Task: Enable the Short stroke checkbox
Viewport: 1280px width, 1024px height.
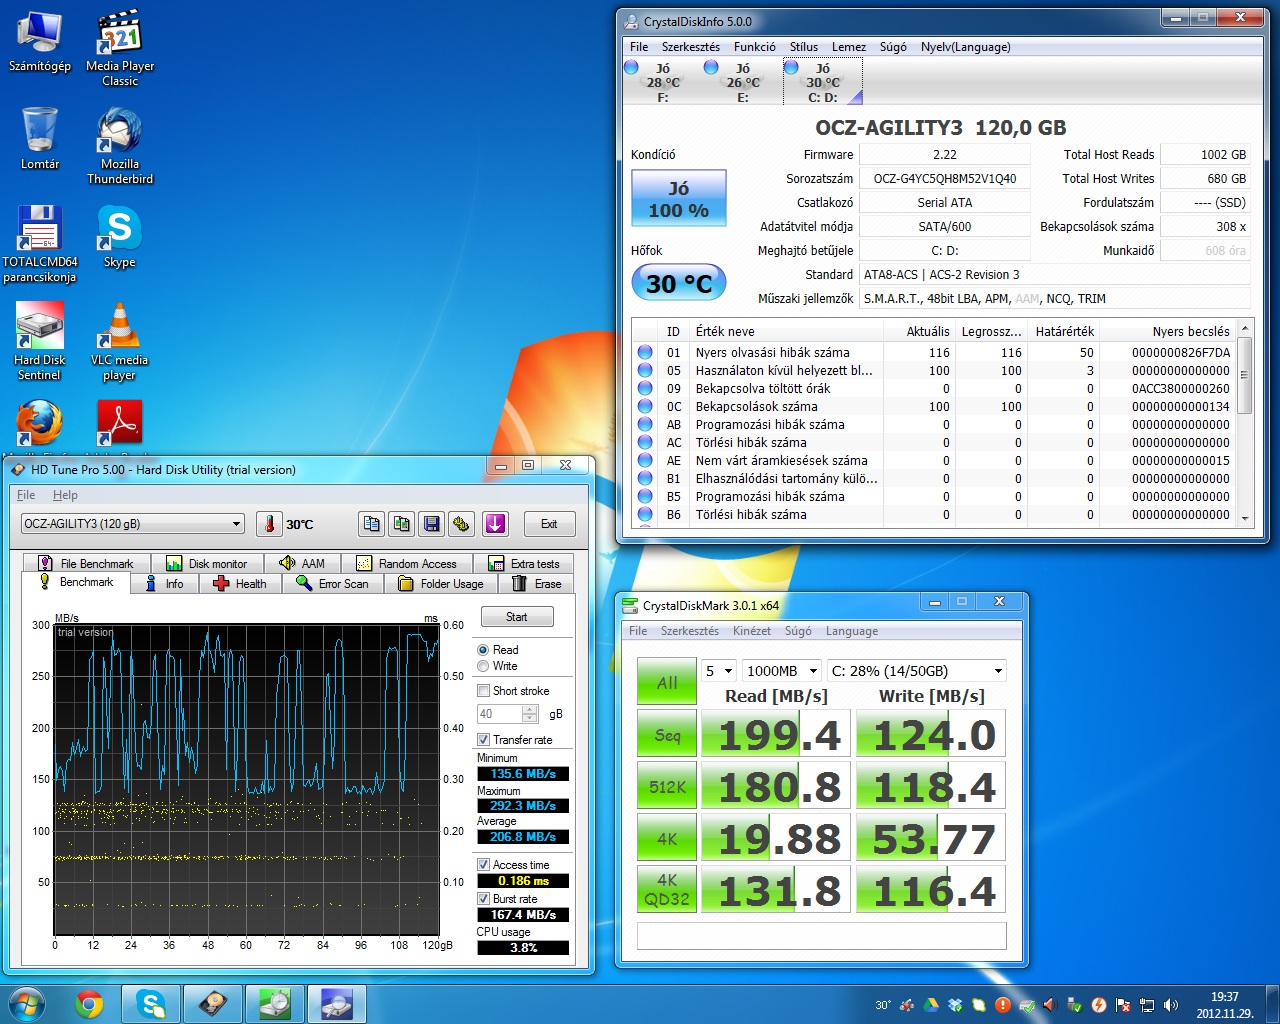Action: [x=484, y=691]
